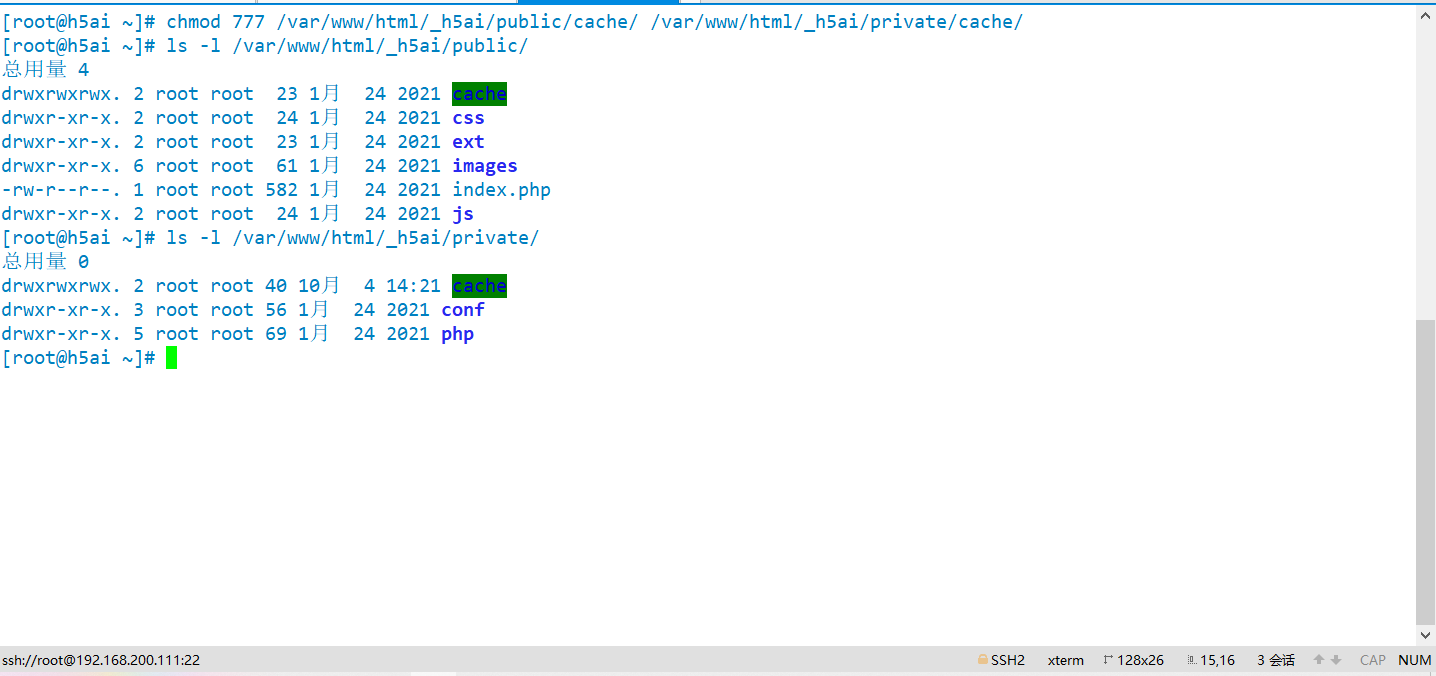Image resolution: width=1436 pixels, height=676 pixels.
Task: Click the ext directory name
Action: pos(468,142)
